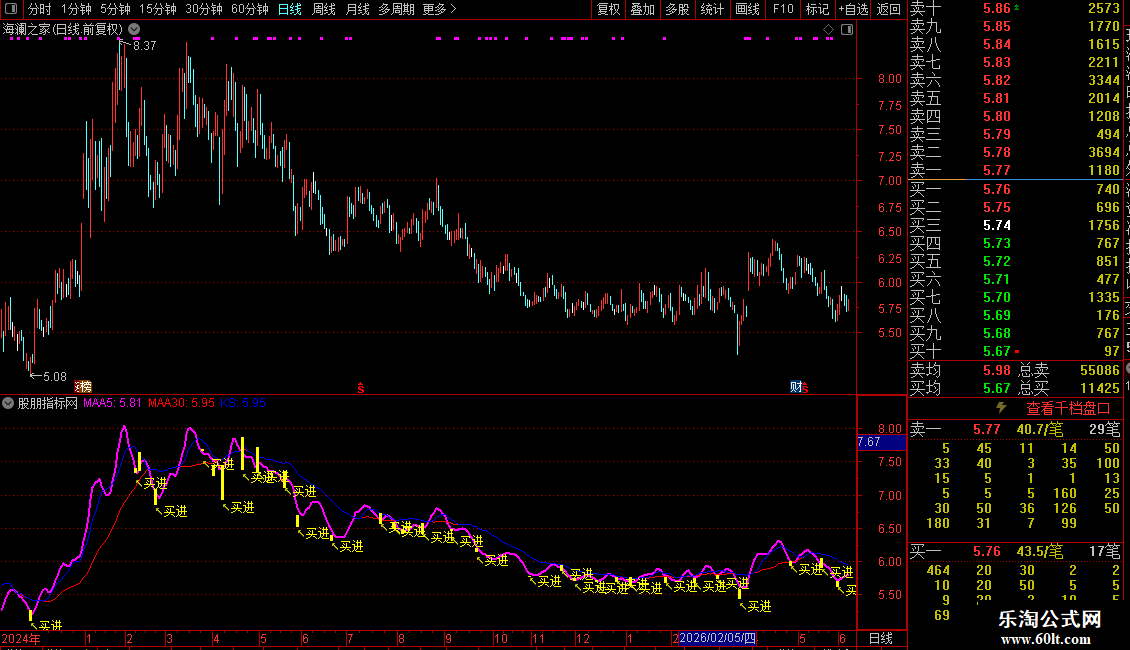Click the date marker 2026/02/05
The height and width of the screenshot is (650, 1130).
click(x=717, y=638)
